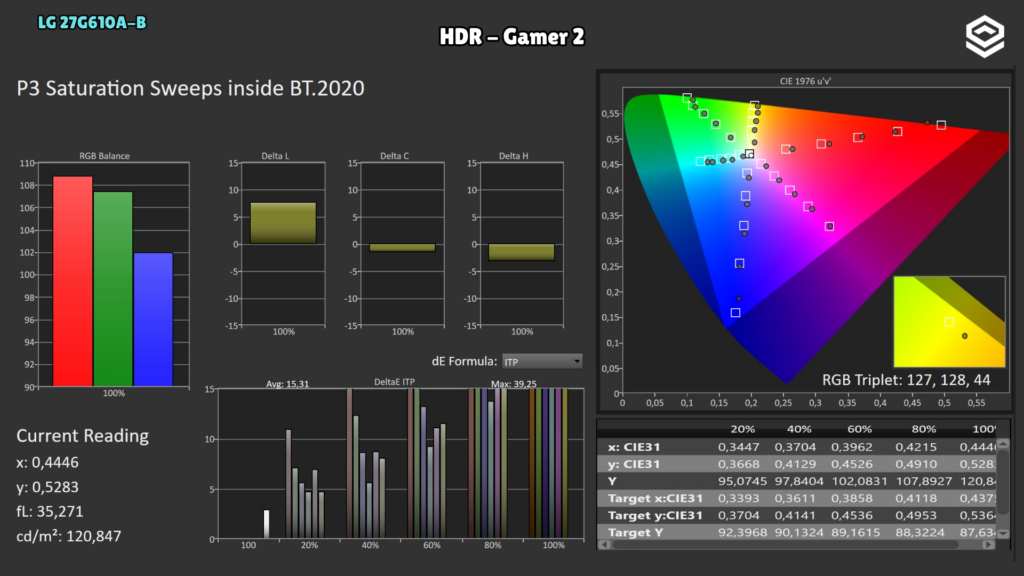
Task: Select the 'Y' row header
Action: point(612,481)
